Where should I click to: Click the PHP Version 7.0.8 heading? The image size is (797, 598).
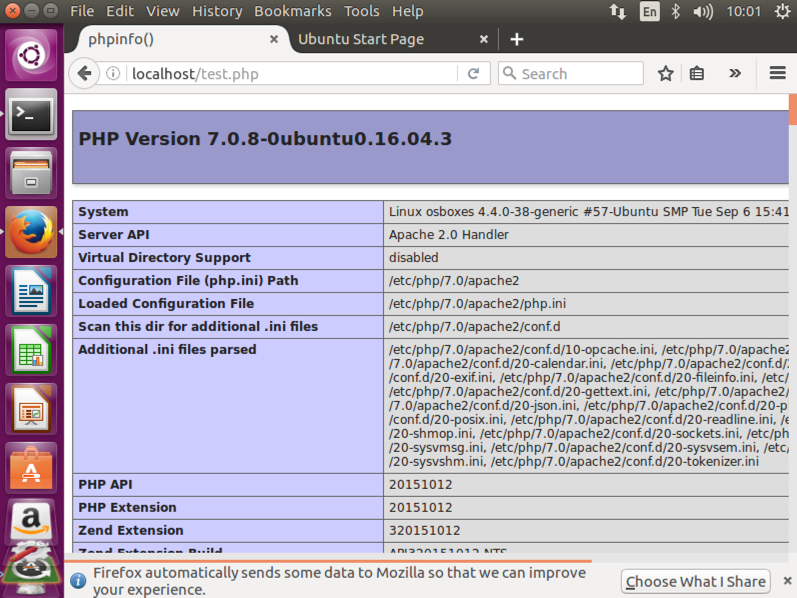[265, 139]
